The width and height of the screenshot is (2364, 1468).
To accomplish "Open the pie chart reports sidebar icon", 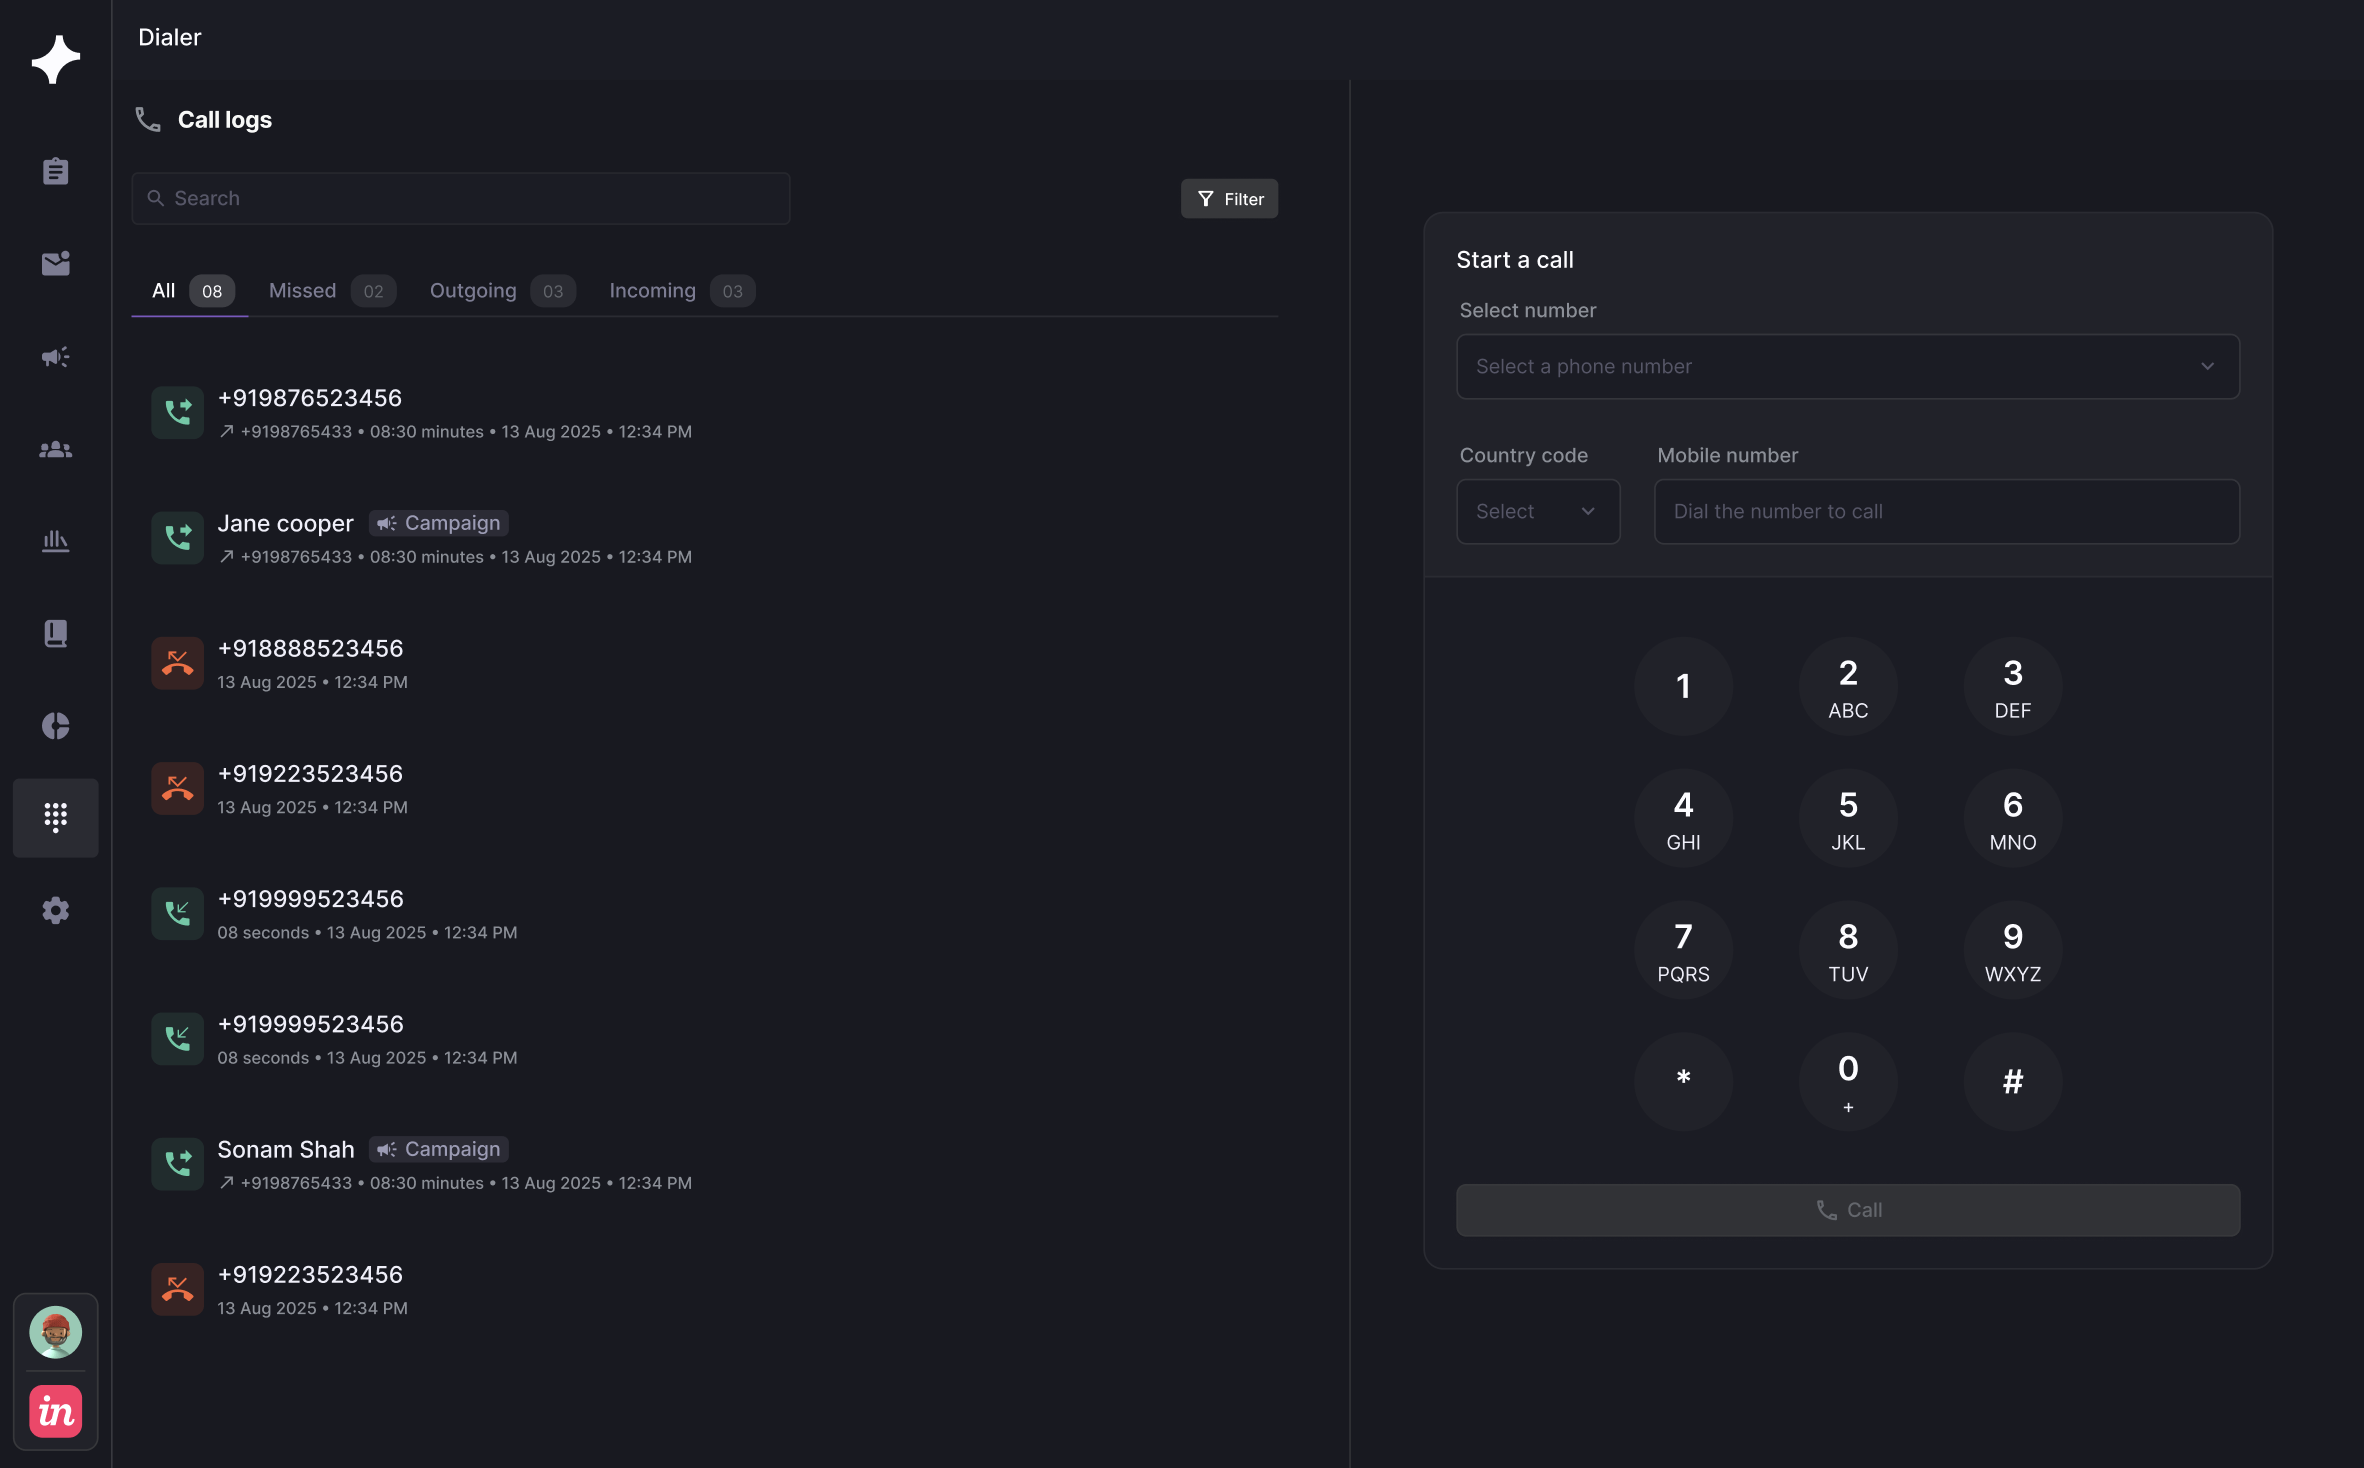I will [x=56, y=726].
